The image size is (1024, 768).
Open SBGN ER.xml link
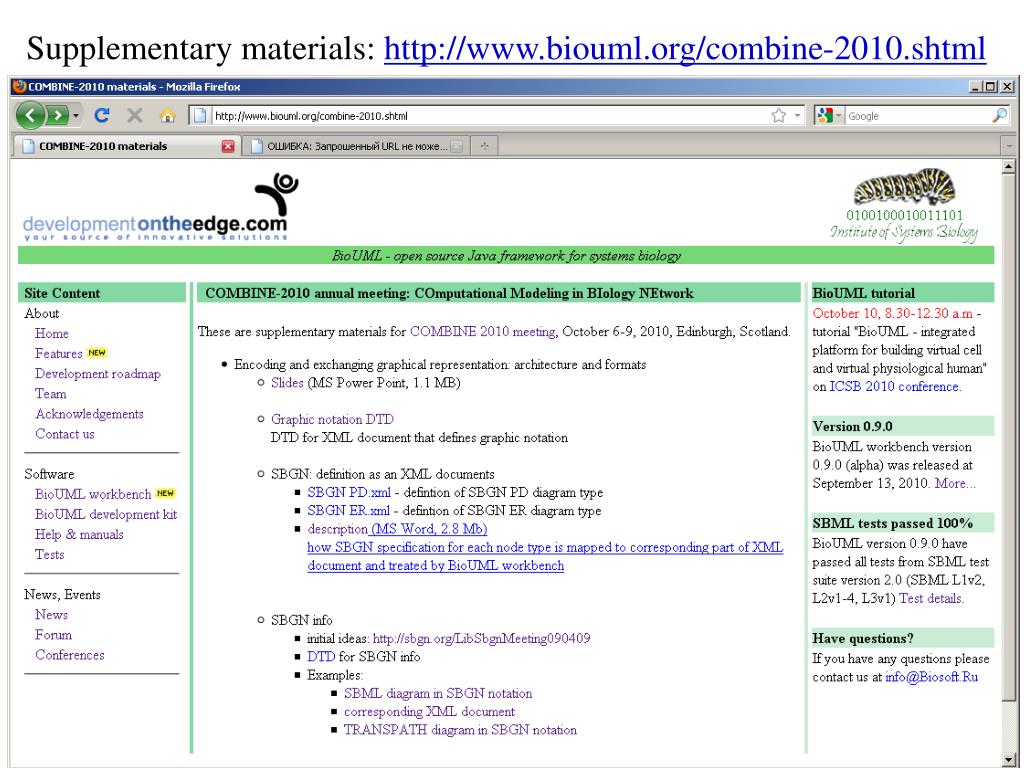[x=349, y=511]
